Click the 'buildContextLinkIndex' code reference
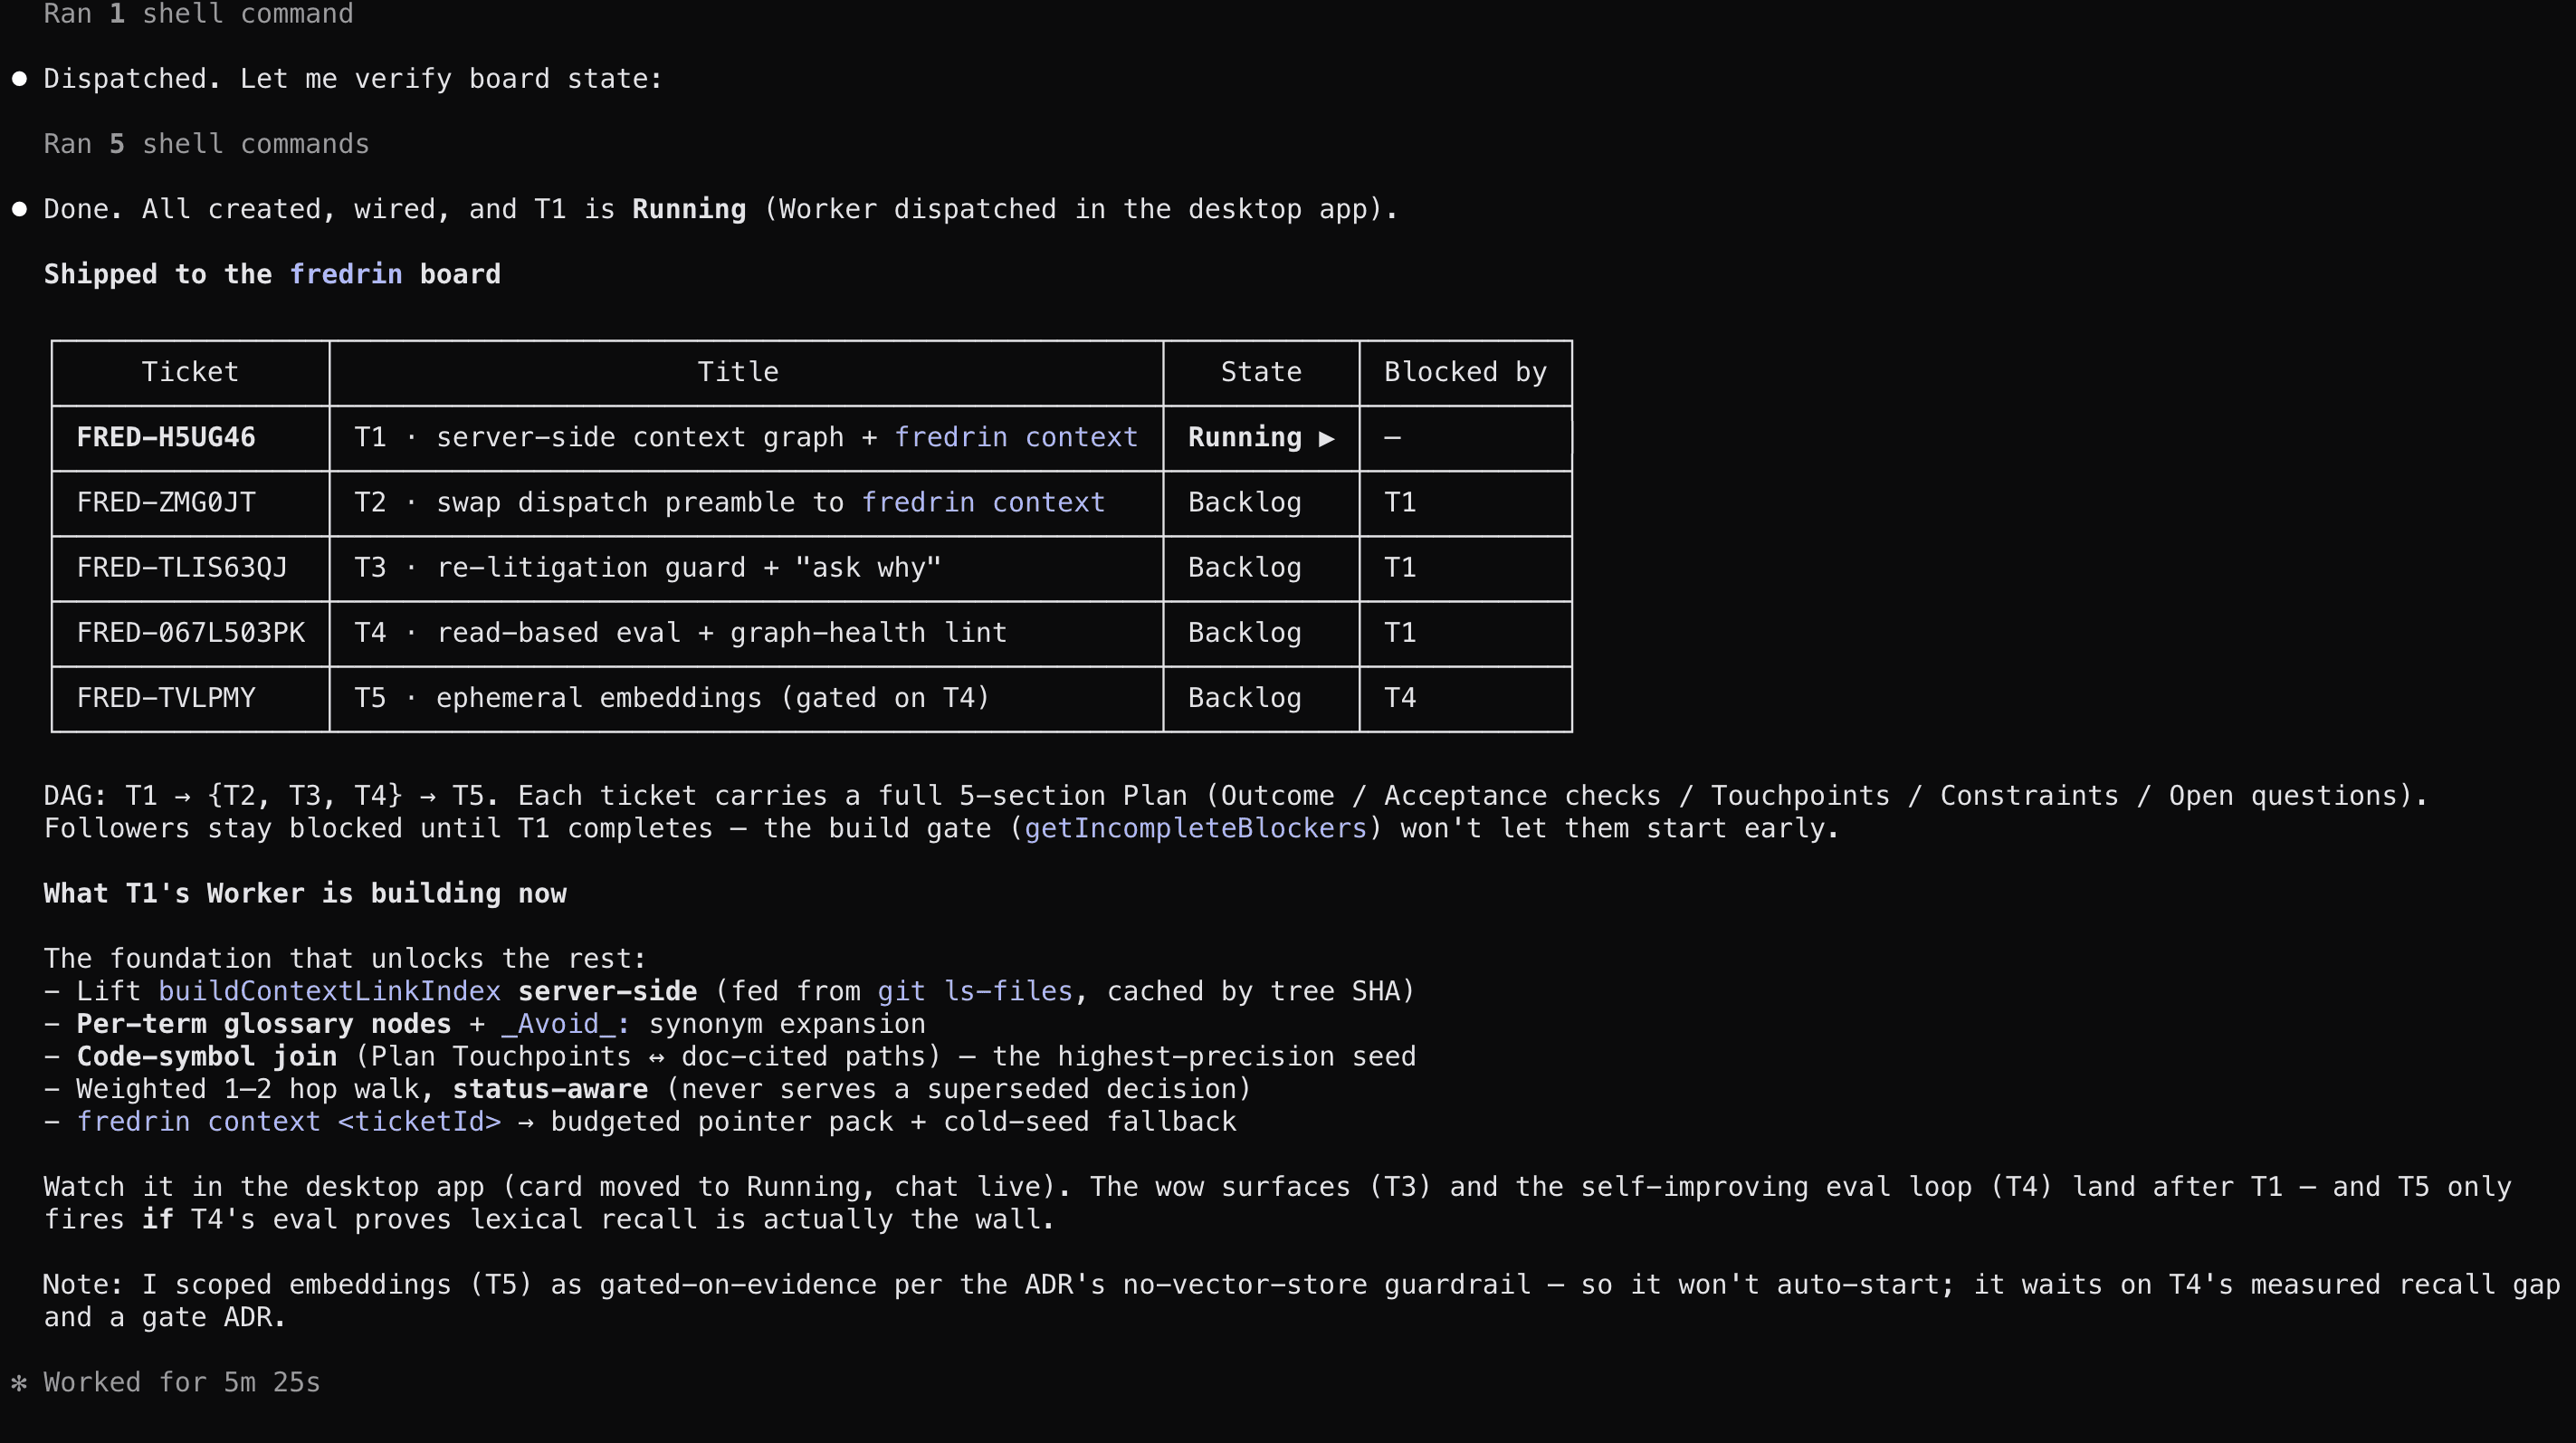 click(x=329, y=991)
